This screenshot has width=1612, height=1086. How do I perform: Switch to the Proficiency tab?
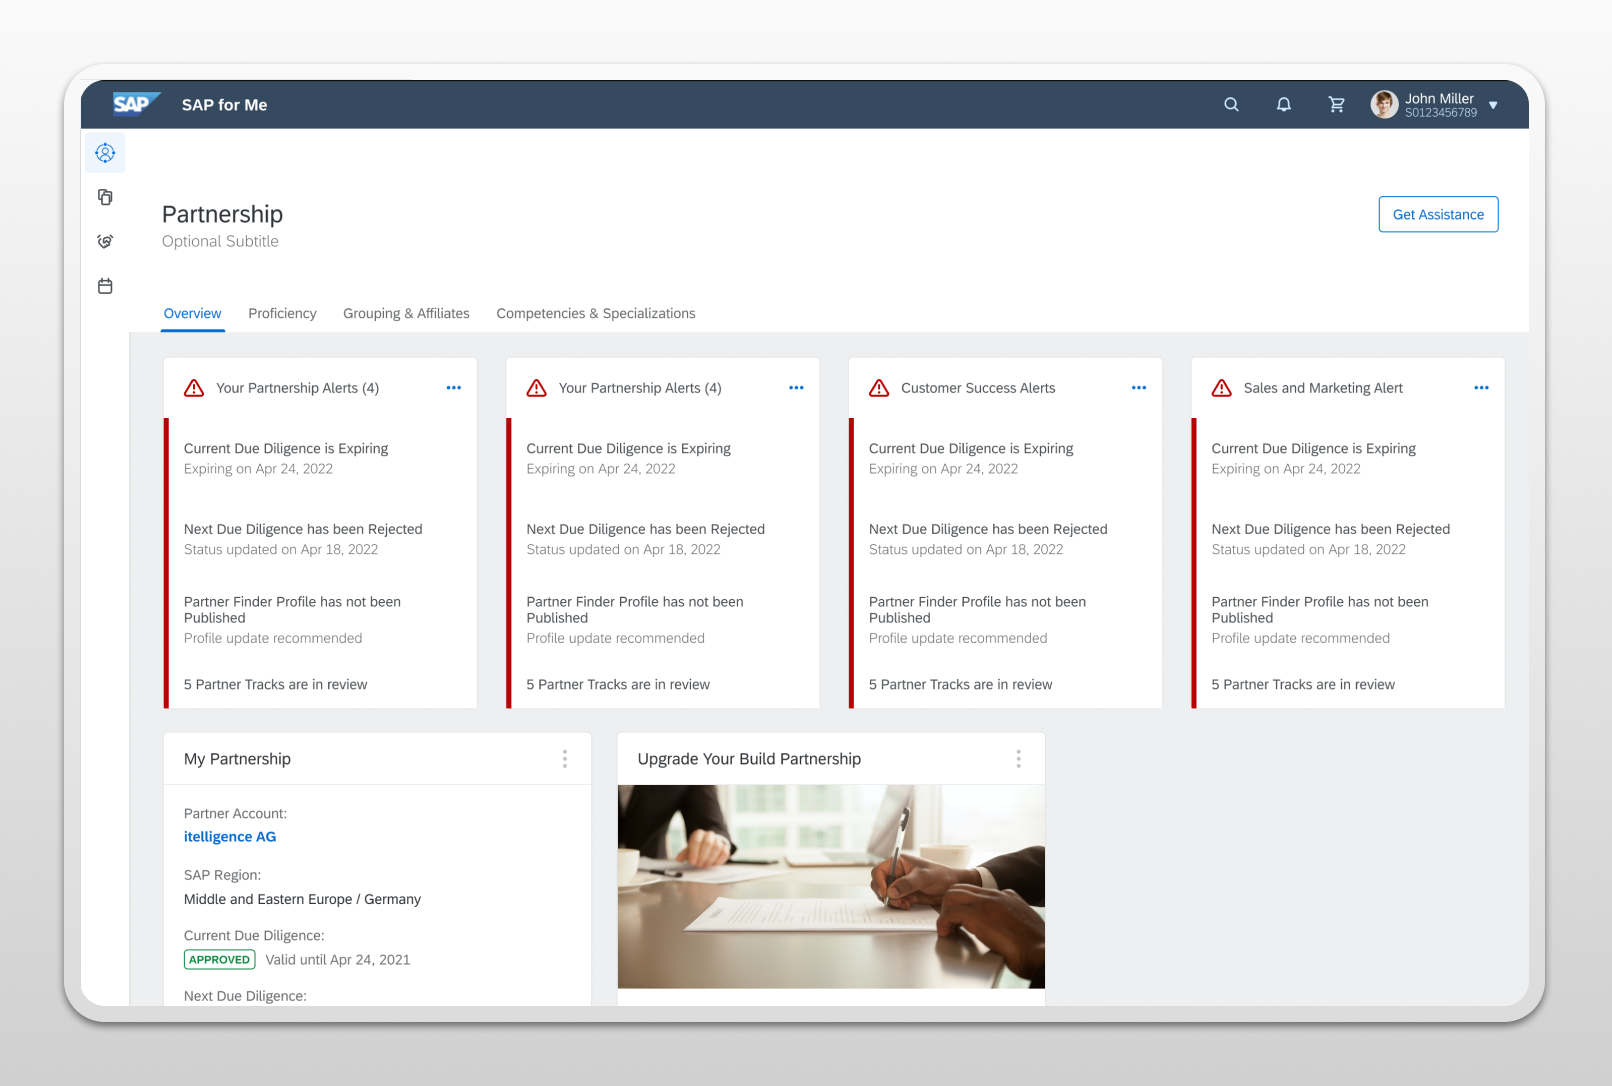point(282,313)
